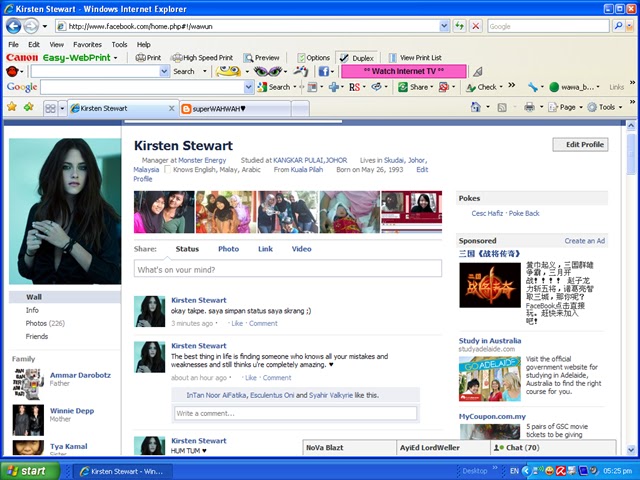The width and height of the screenshot is (640, 480).
Task: Expand the address bar history dropdown
Action: coord(444,27)
